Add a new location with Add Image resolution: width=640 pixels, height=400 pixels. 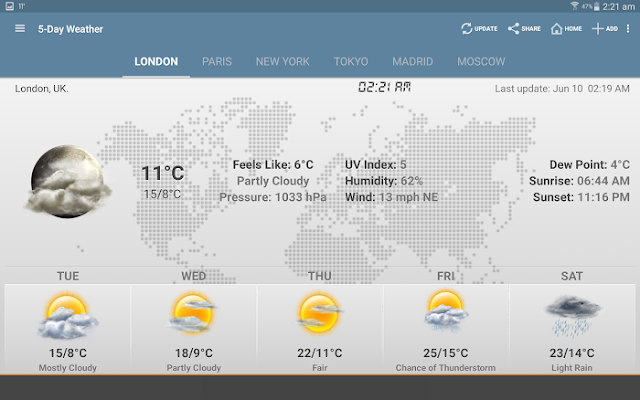(604, 29)
